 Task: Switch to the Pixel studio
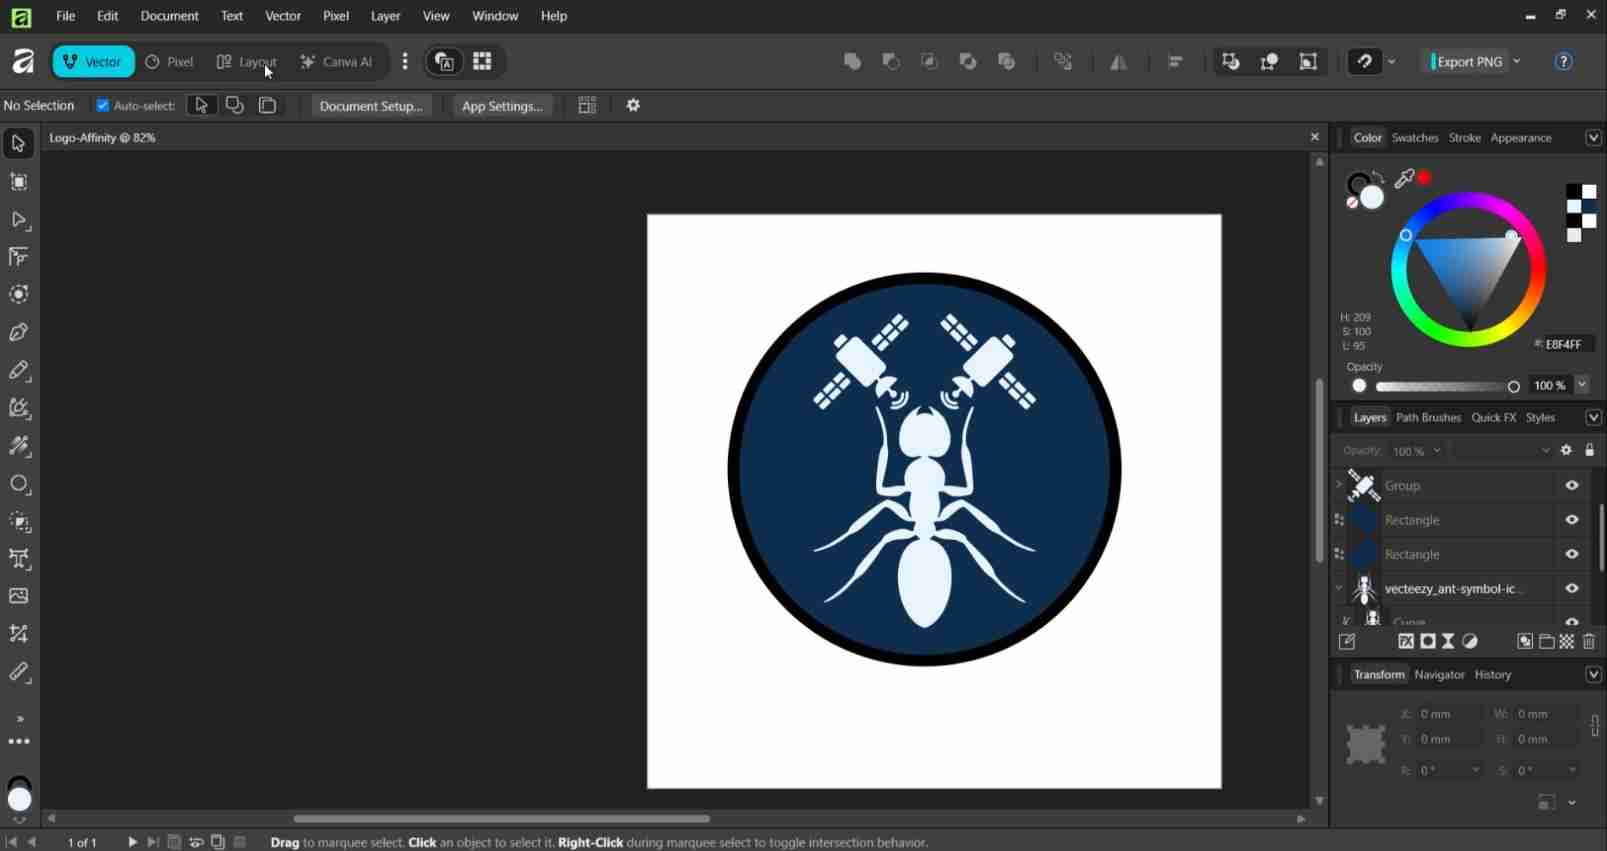click(x=169, y=62)
